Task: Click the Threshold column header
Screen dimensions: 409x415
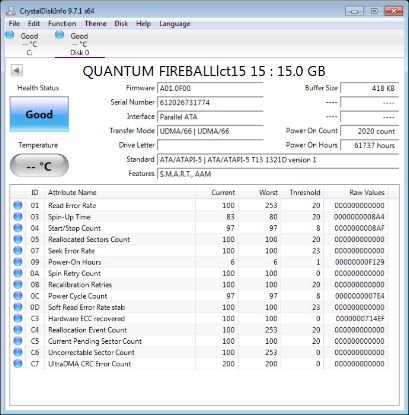Action: [302, 192]
